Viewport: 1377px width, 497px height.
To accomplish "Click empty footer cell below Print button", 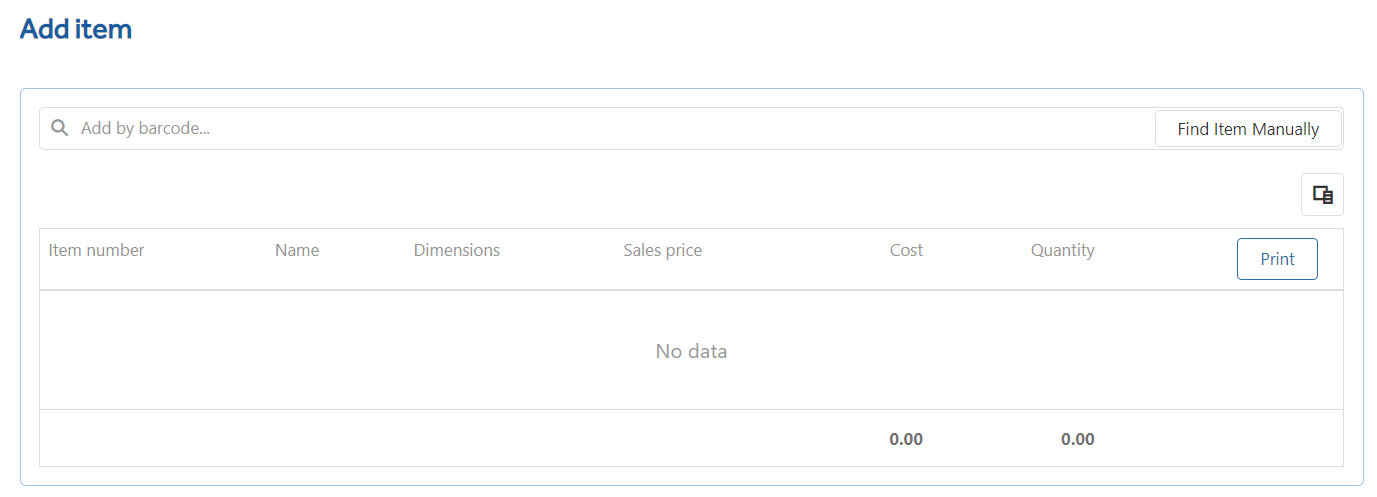I will click(1277, 438).
